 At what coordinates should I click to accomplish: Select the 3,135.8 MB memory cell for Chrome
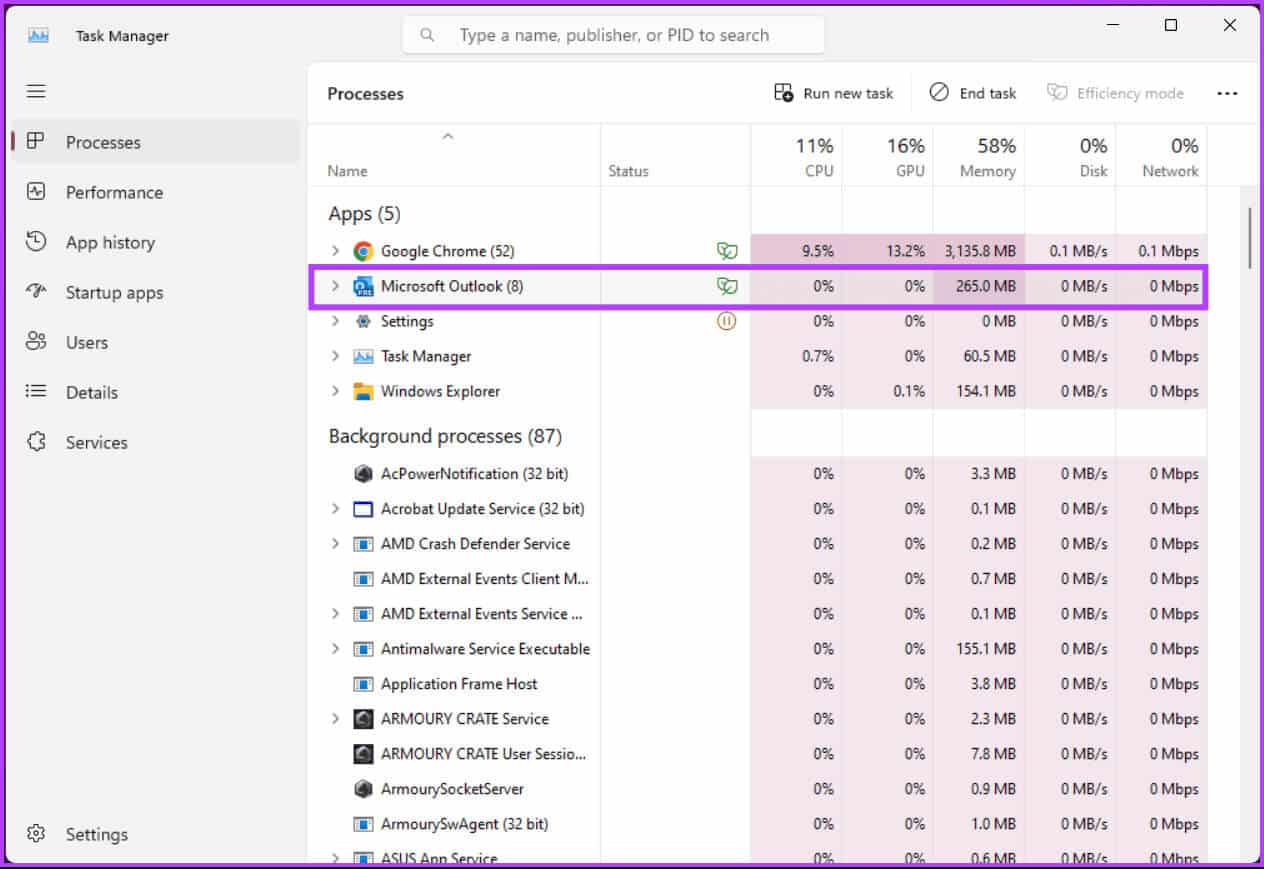point(979,251)
